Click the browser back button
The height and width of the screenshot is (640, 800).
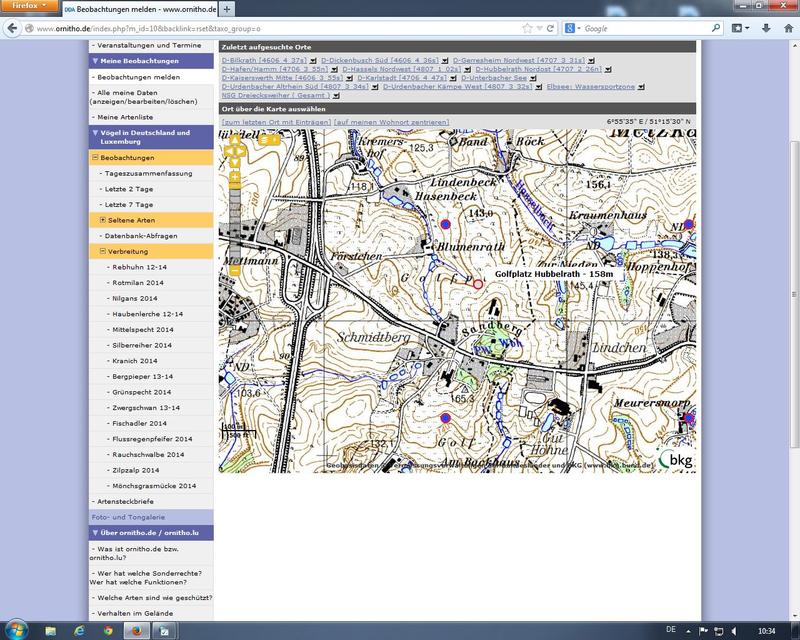pyautogui.click(x=12, y=29)
